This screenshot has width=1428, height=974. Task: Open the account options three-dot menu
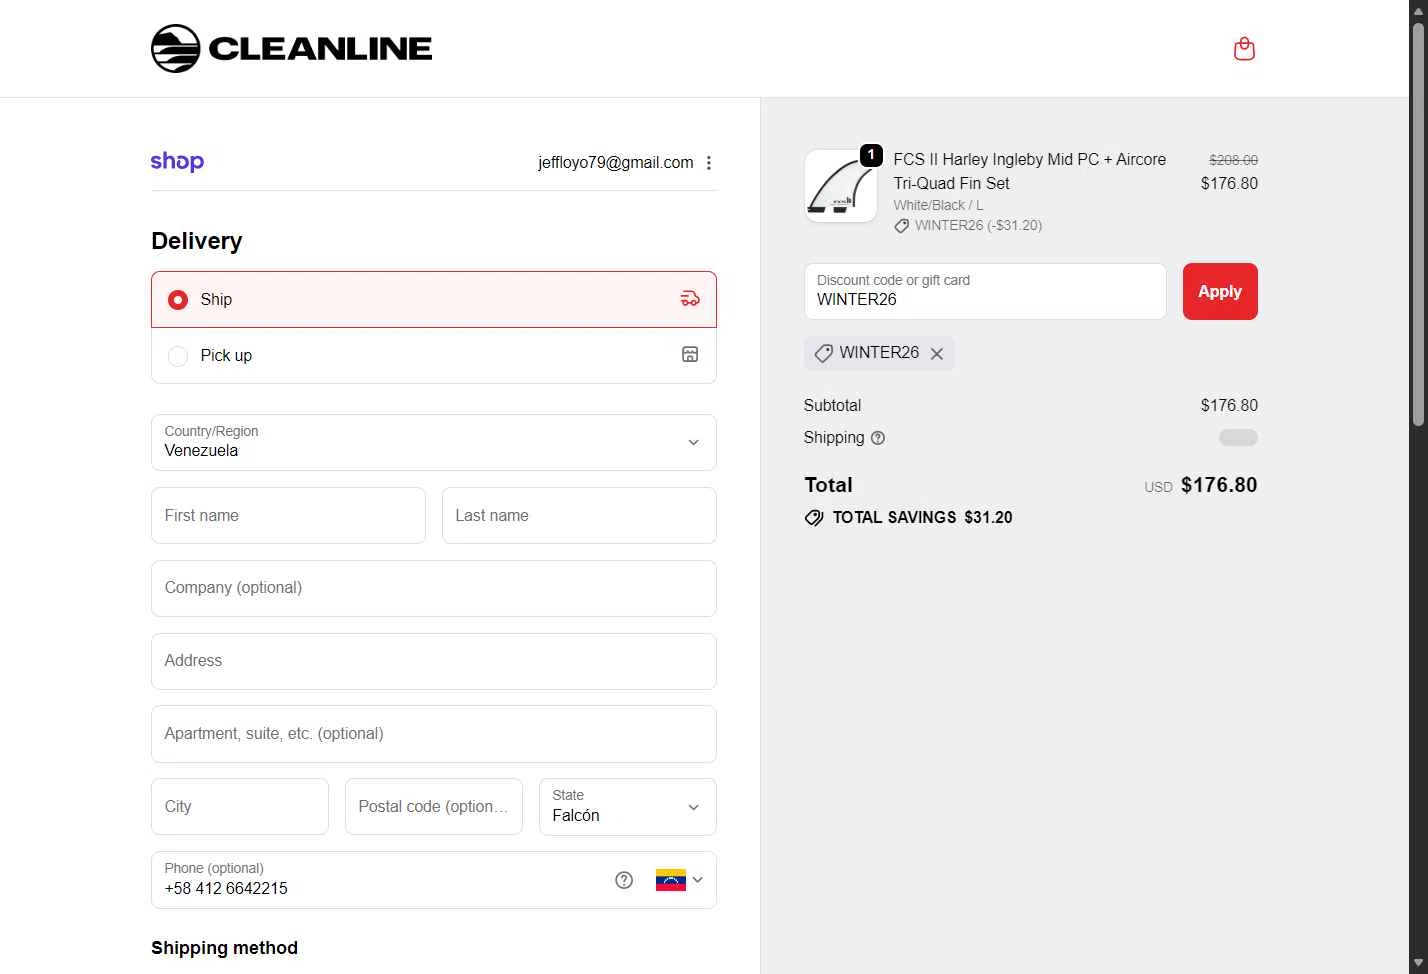[x=709, y=163]
